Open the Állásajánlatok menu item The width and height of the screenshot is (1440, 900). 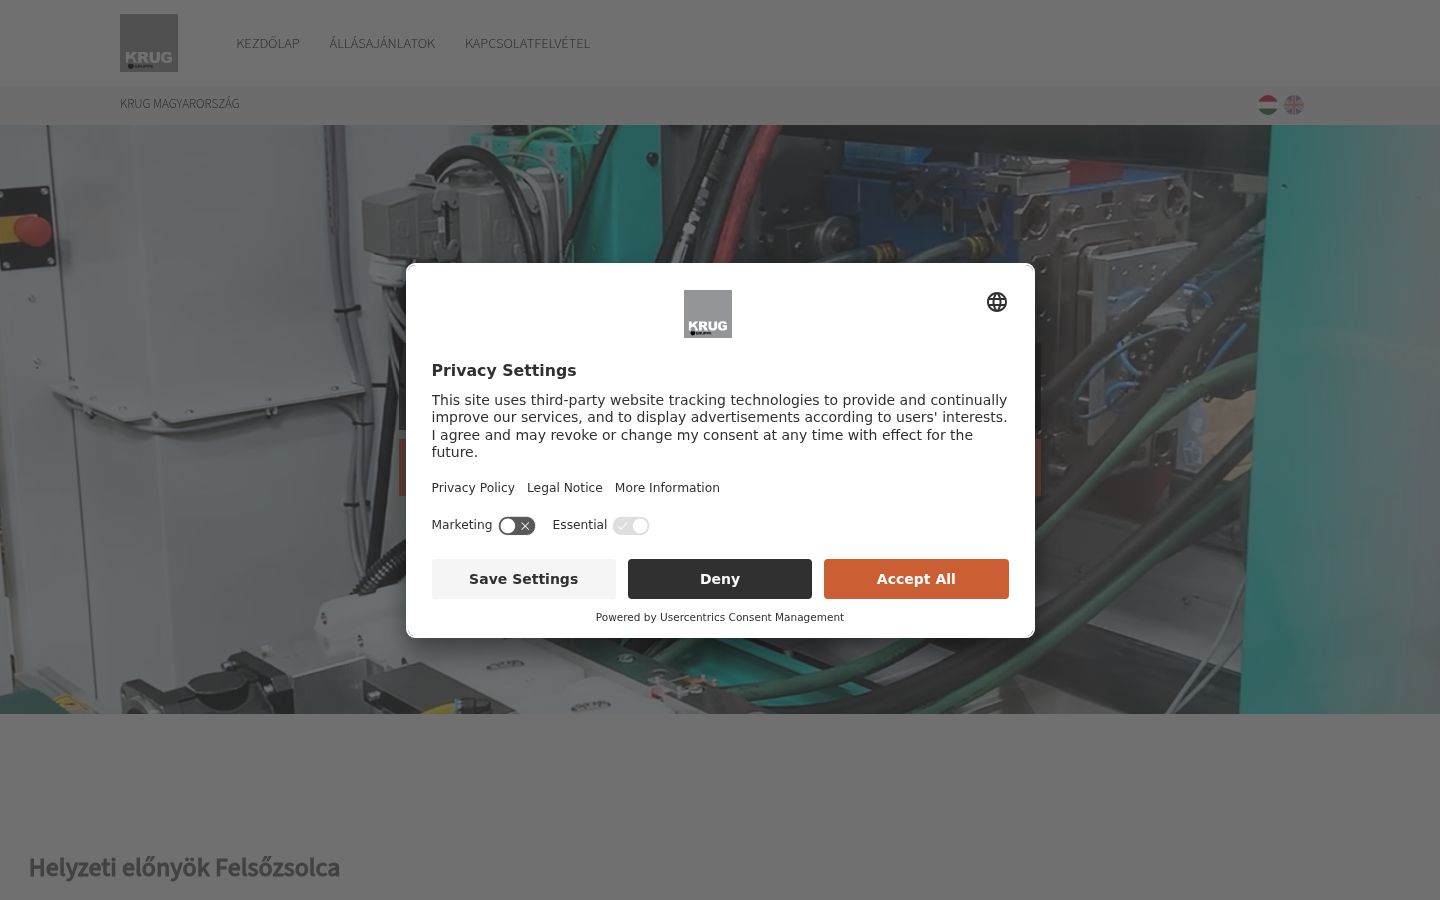(382, 43)
